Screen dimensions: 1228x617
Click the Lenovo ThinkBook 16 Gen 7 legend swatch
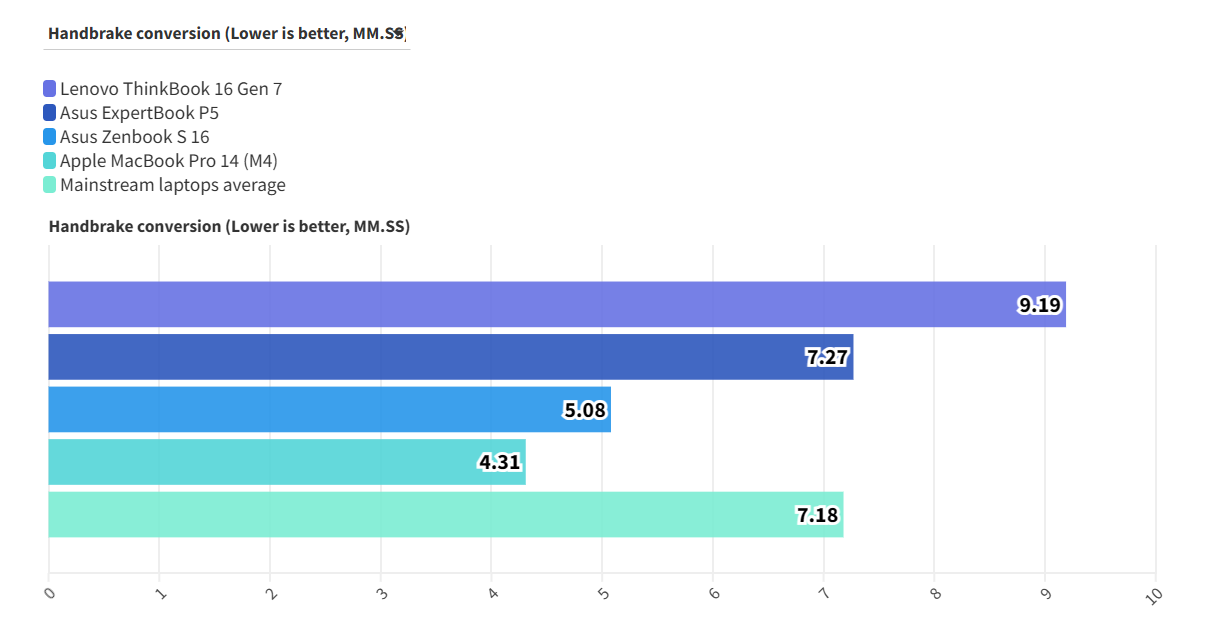[x=50, y=89]
